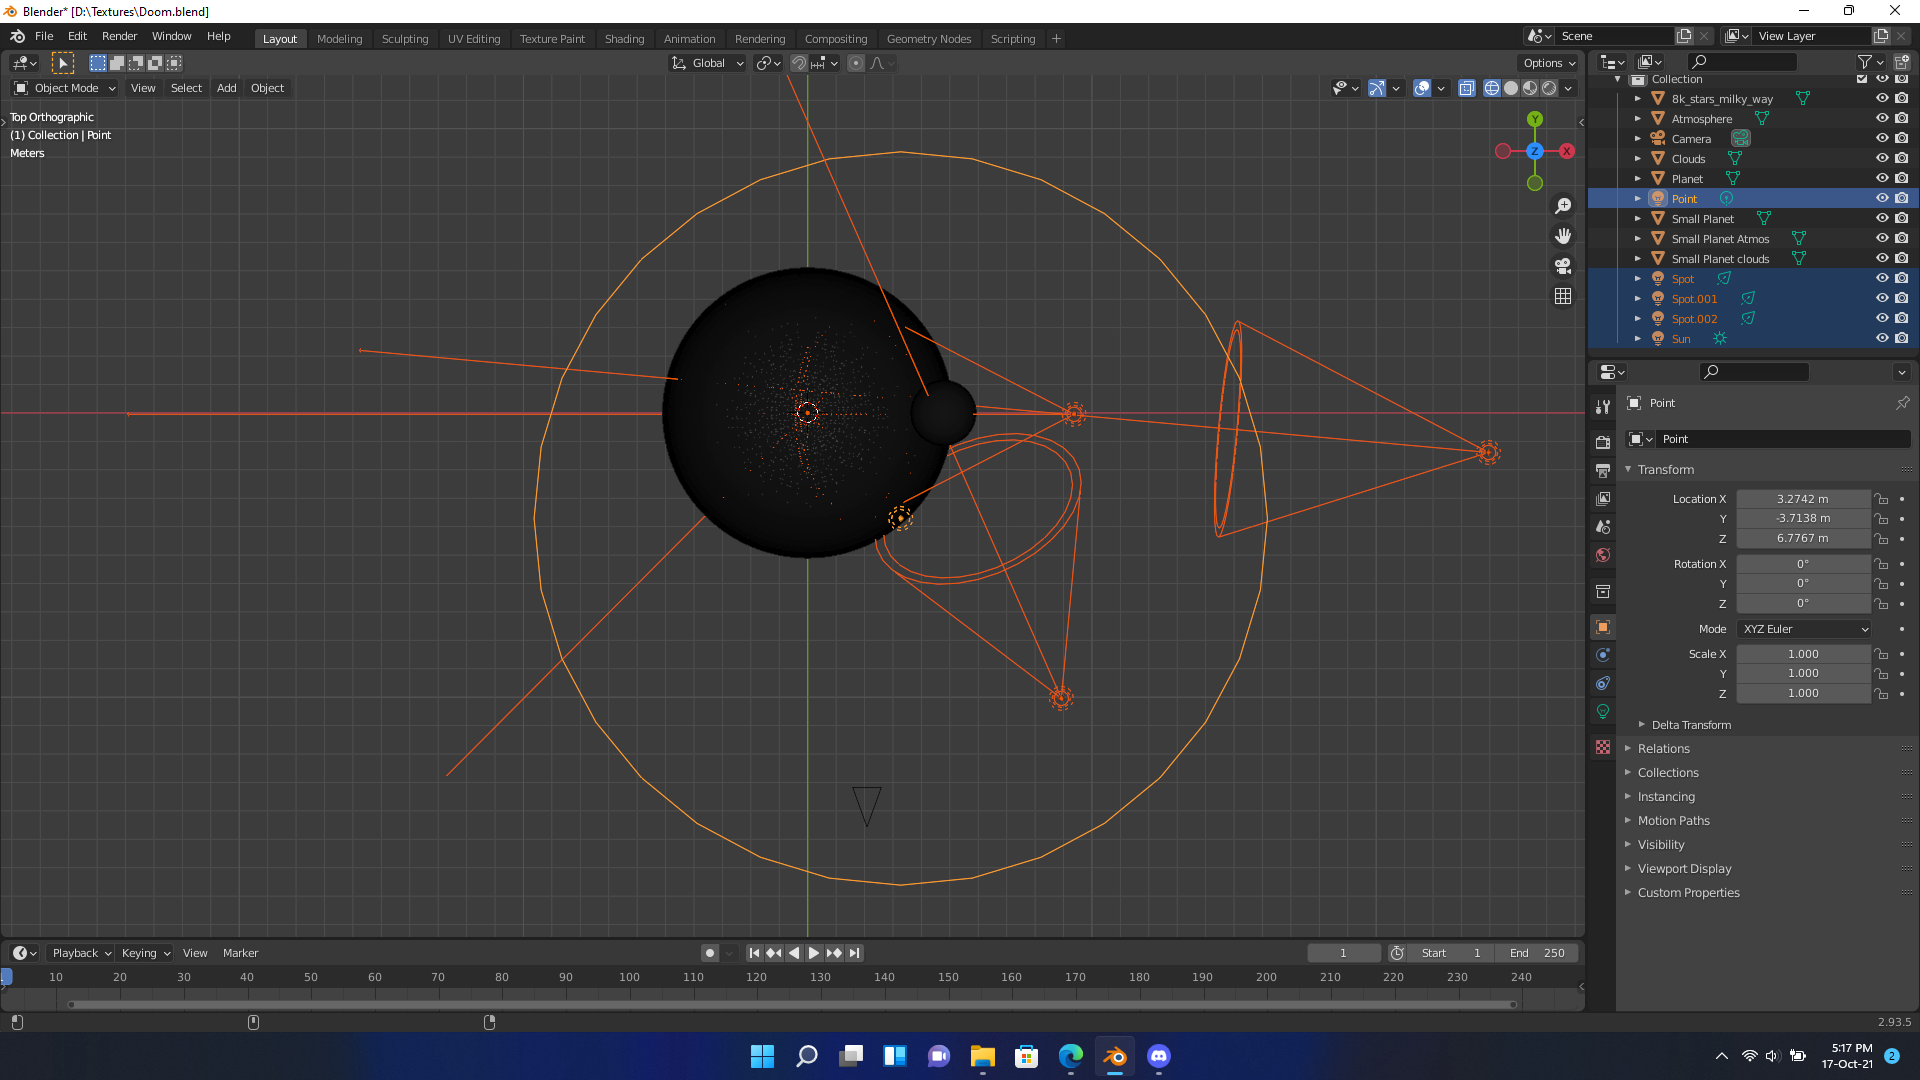
Task: Open the File menu
Action: click(x=44, y=36)
